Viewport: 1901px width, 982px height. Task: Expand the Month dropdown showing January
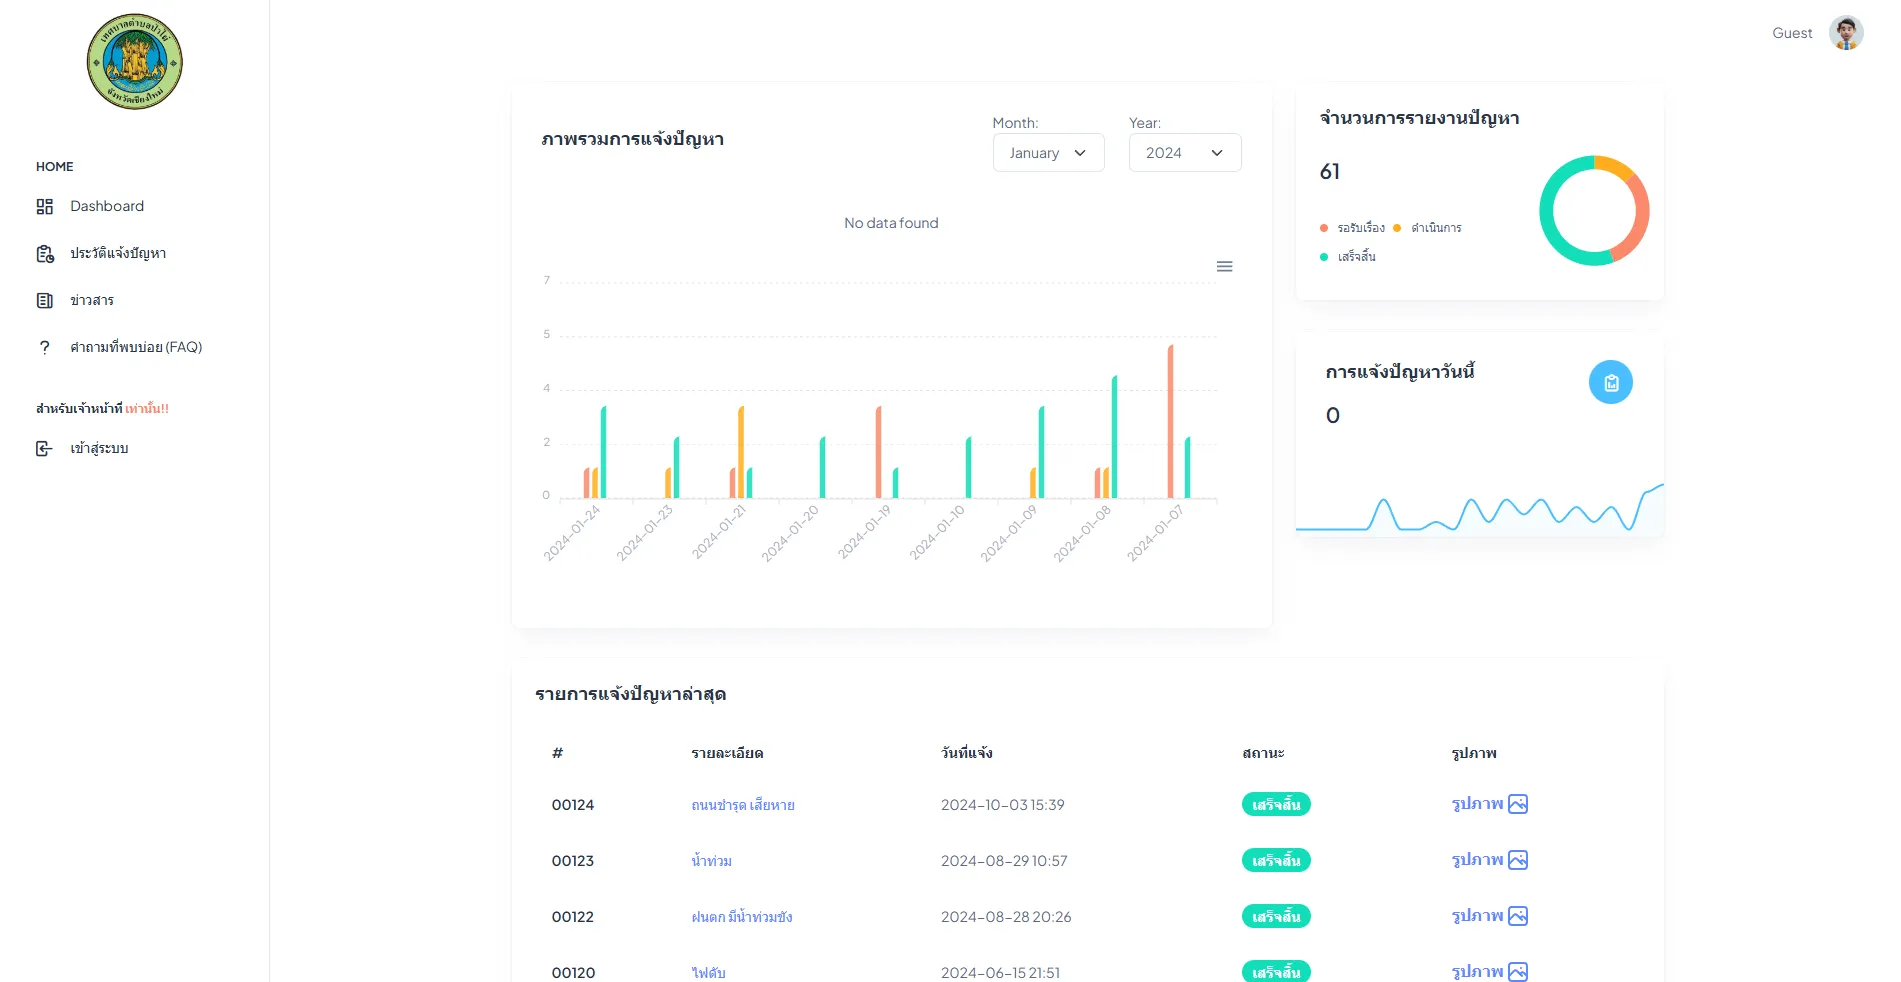pos(1048,153)
